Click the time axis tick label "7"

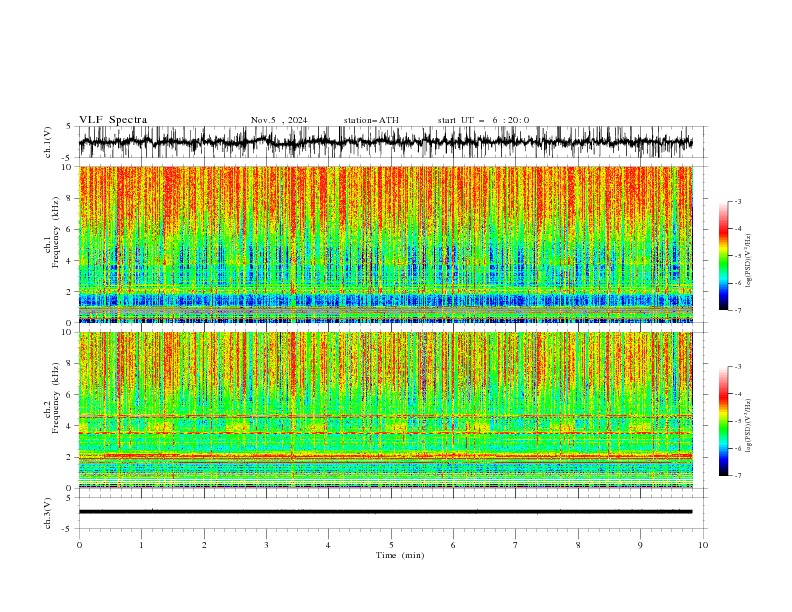pyautogui.click(x=516, y=545)
